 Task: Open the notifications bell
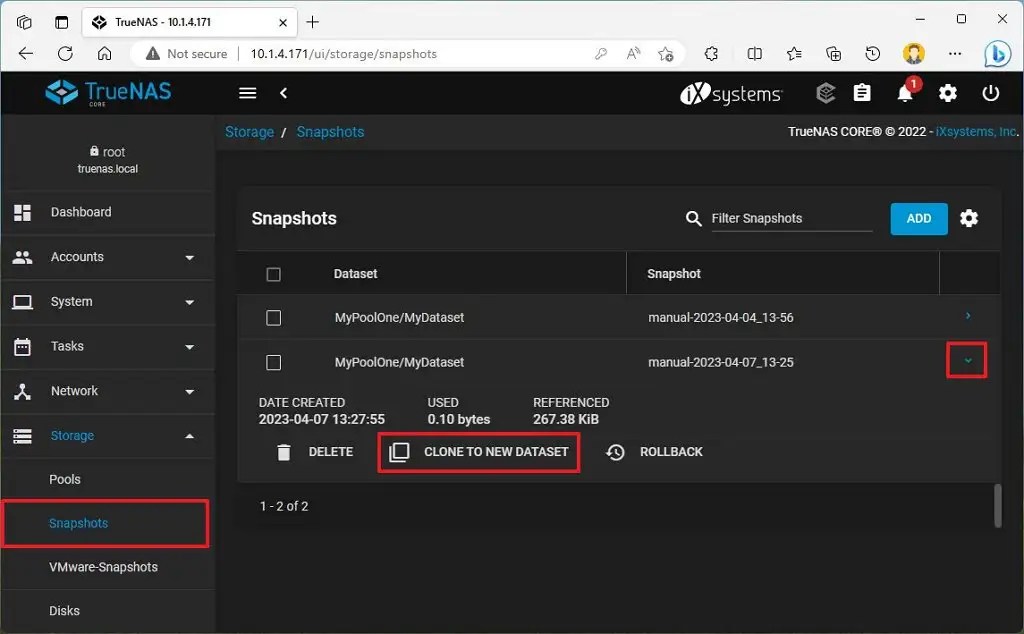(x=905, y=93)
